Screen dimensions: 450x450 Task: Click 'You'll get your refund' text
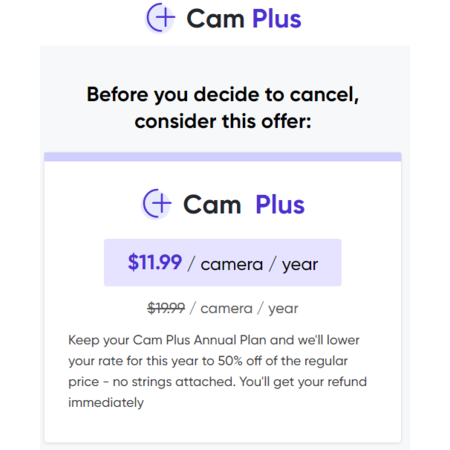tap(303, 382)
